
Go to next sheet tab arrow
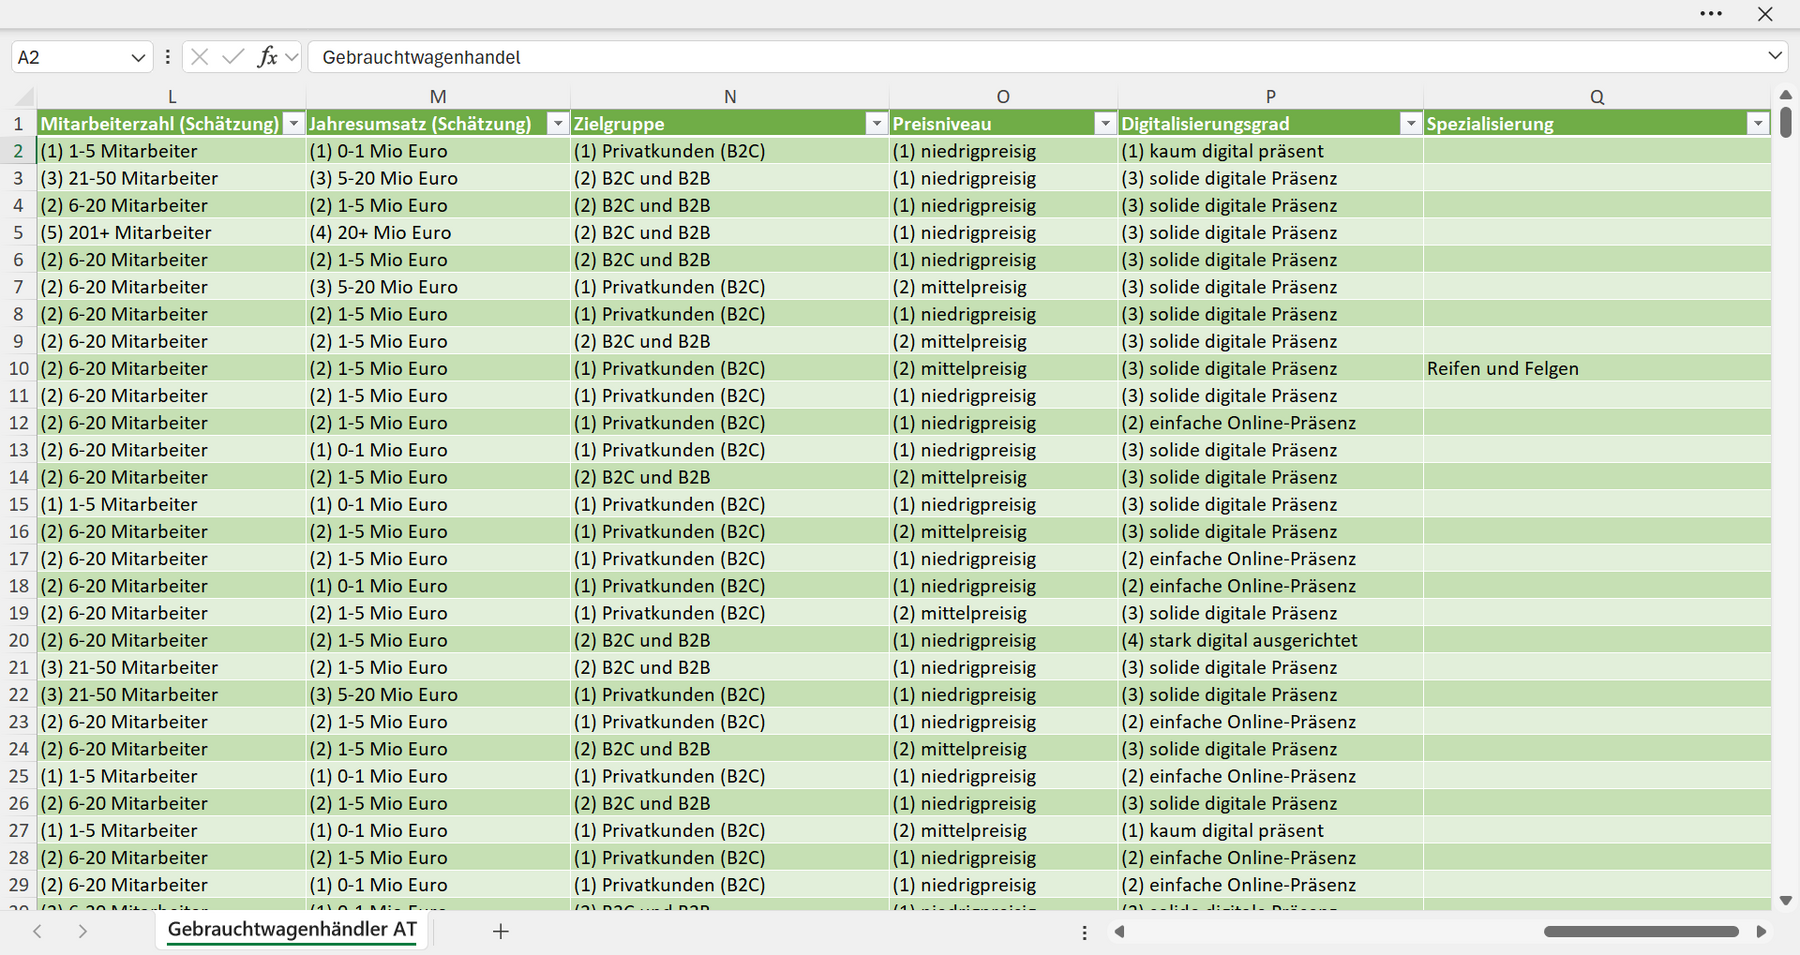click(83, 931)
